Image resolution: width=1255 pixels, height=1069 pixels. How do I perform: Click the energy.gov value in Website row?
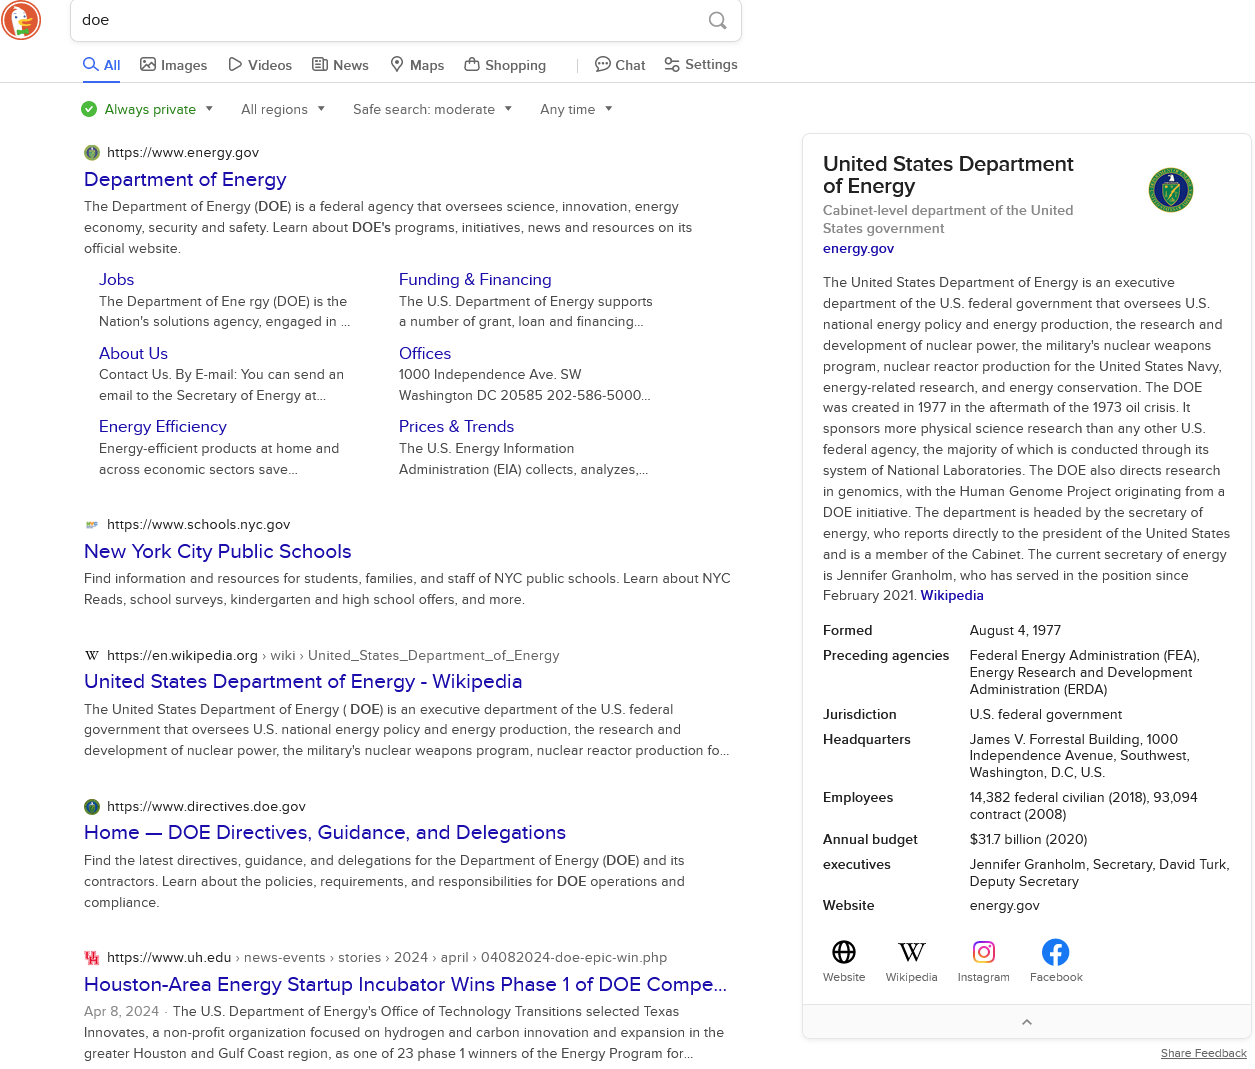point(1004,906)
